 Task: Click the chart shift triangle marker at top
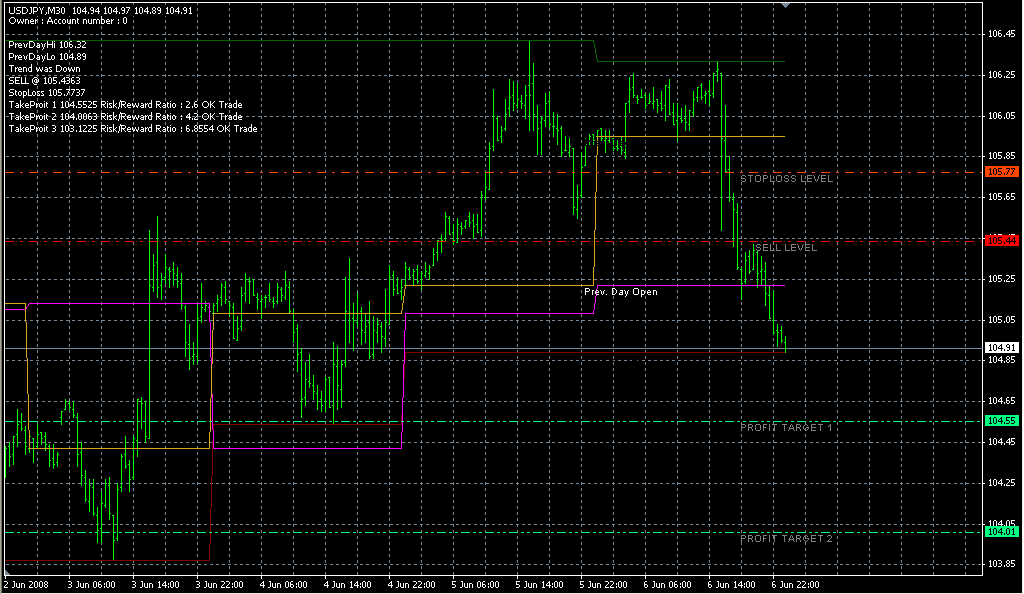pyautogui.click(x=785, y=5)
